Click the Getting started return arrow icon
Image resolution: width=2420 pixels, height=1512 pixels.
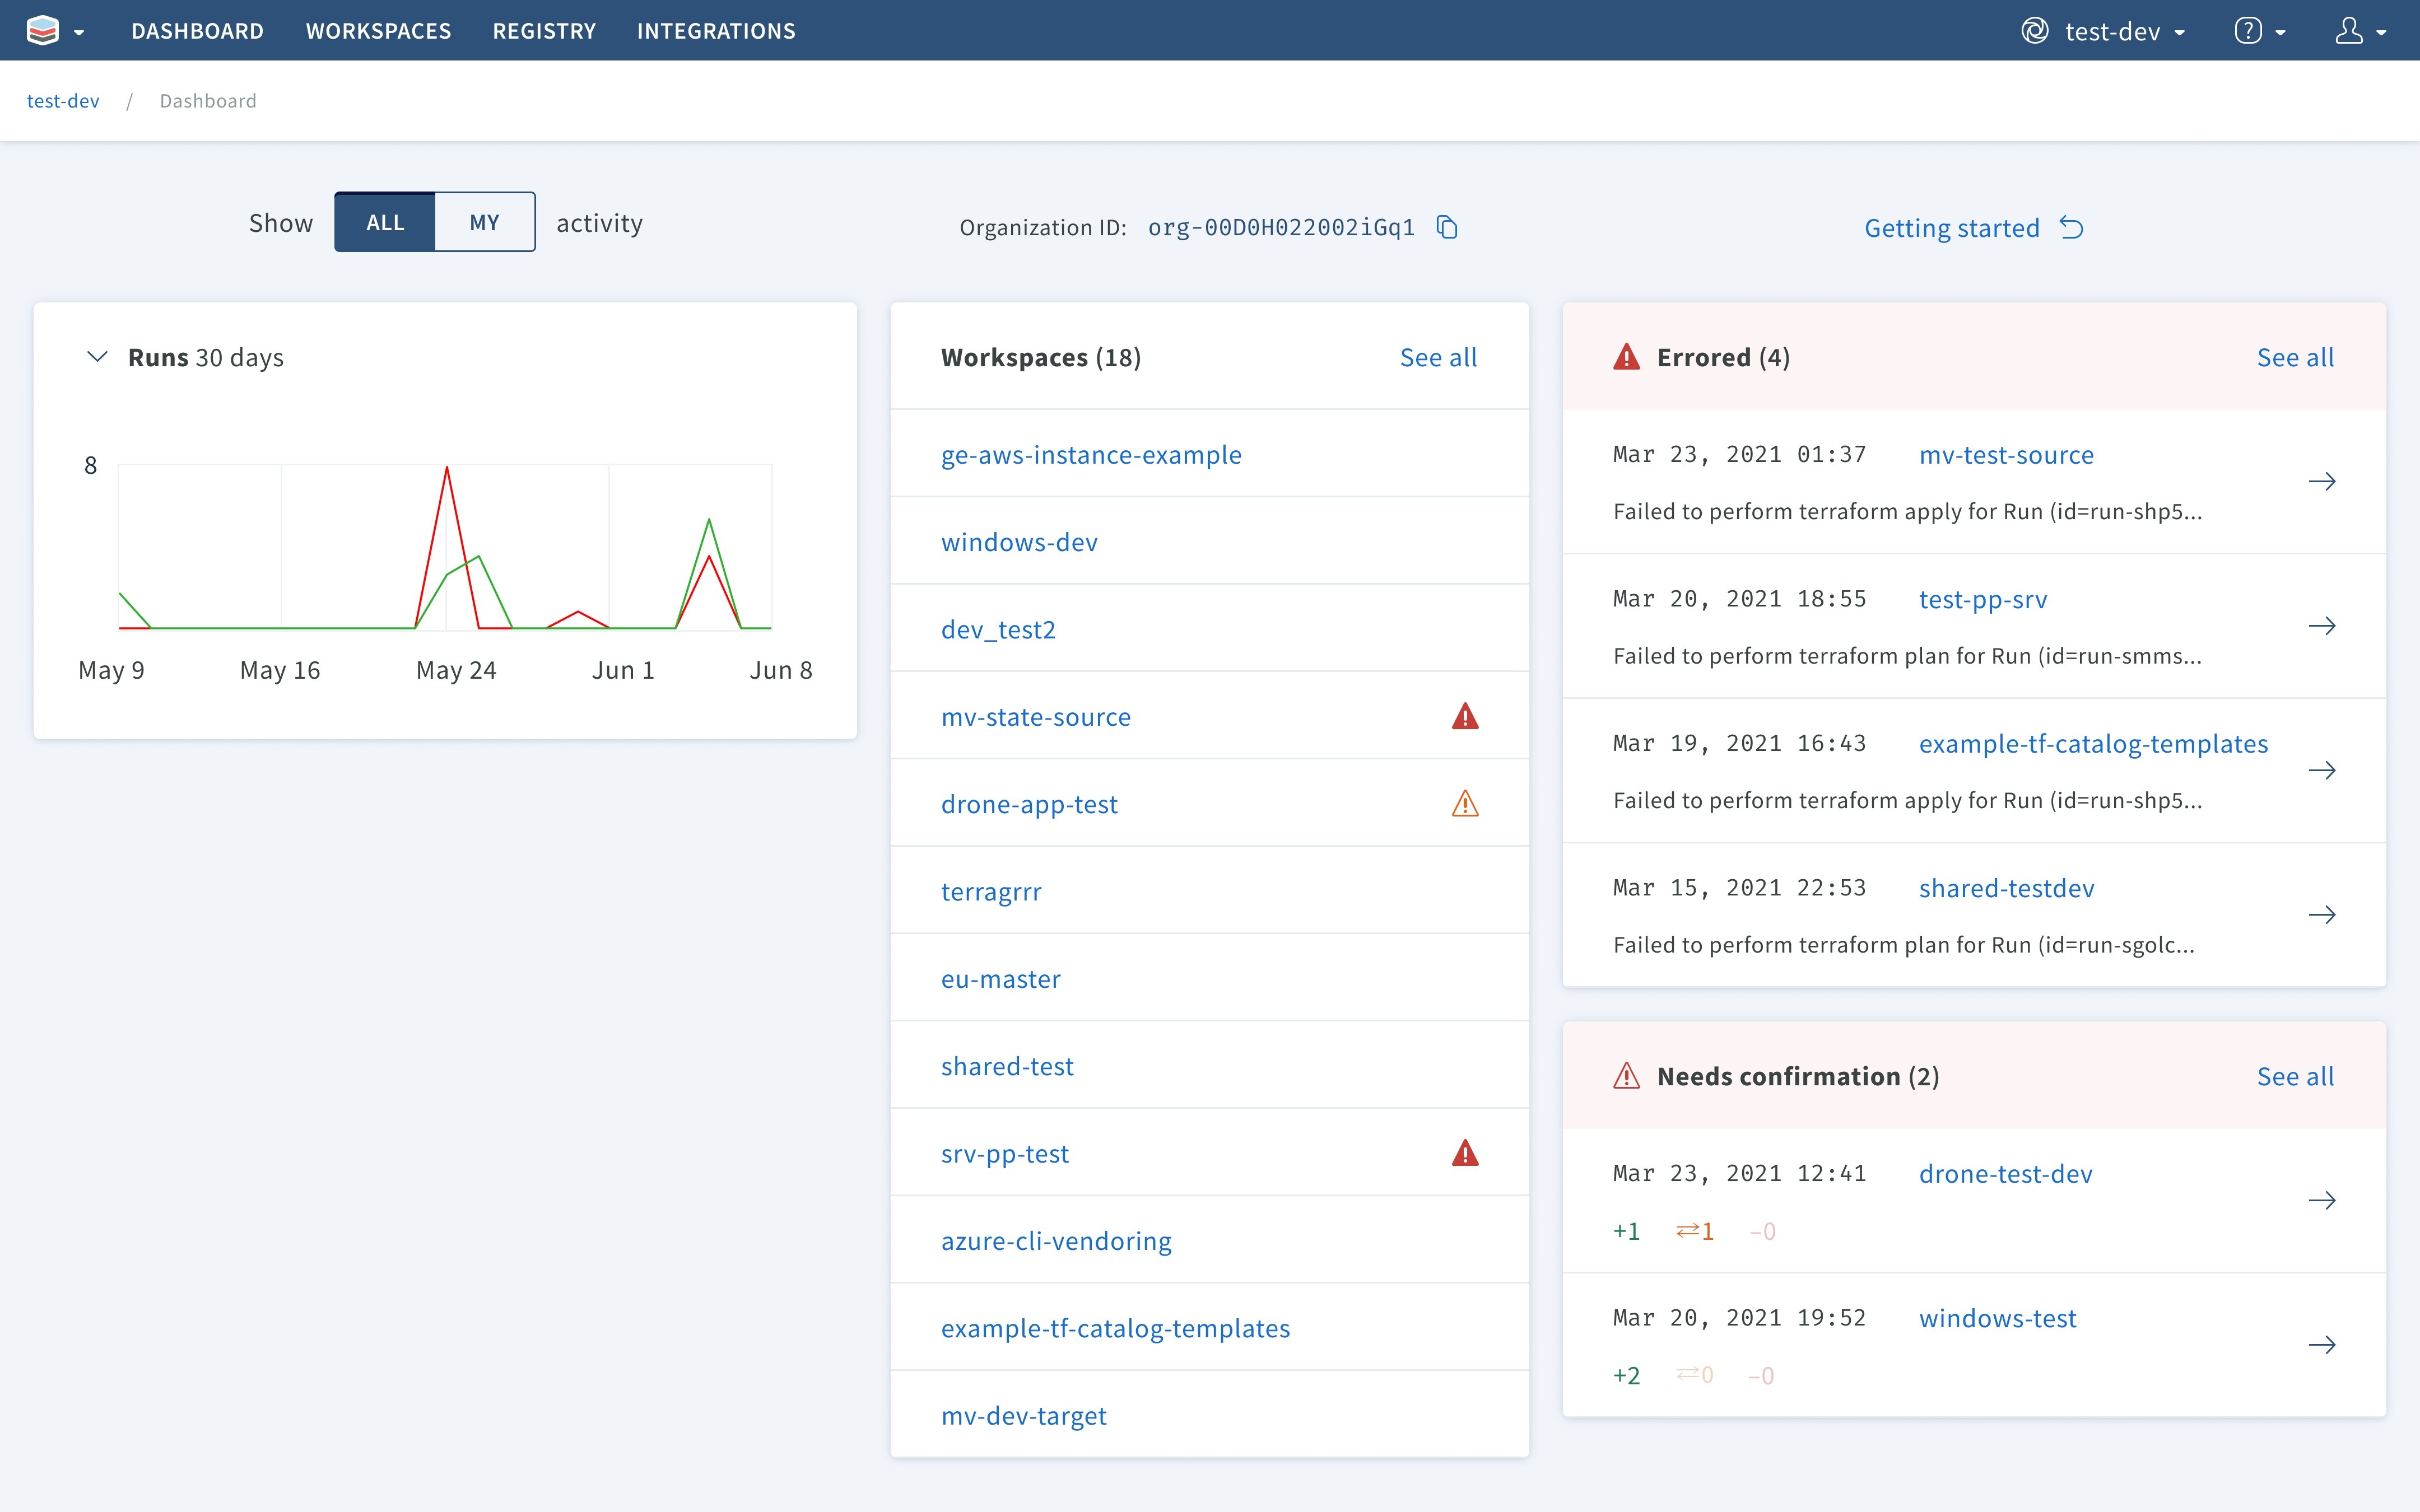coord(2071,228)
